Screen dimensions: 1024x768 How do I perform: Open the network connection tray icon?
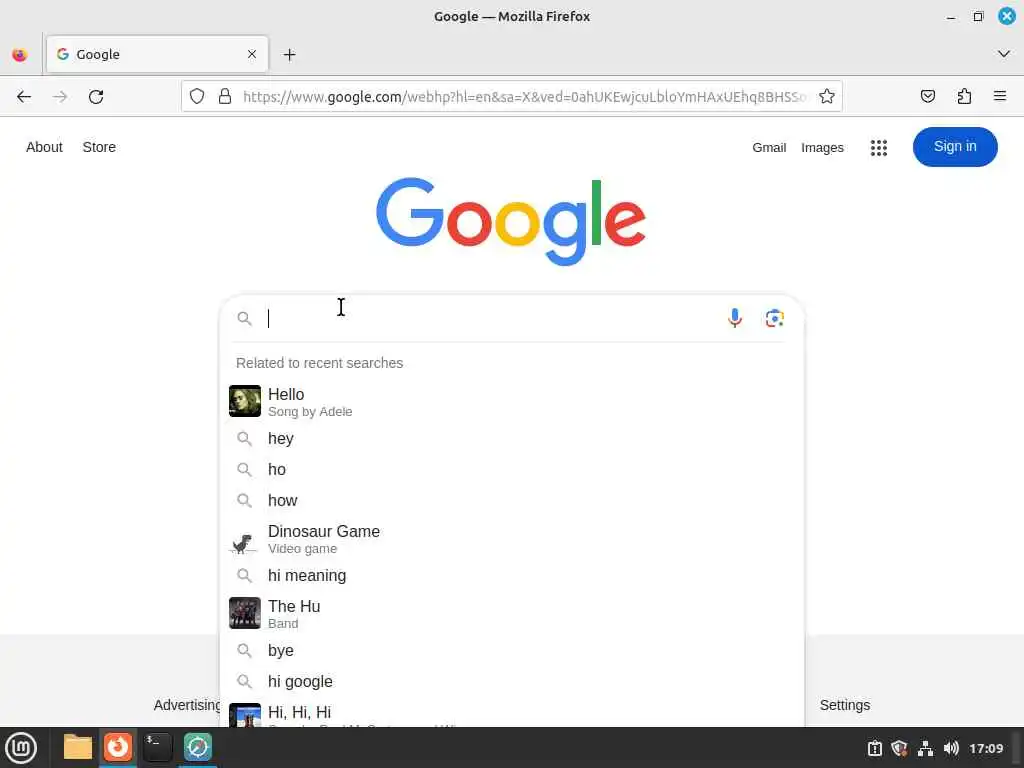pyautogui.click(x=925, y=748)
